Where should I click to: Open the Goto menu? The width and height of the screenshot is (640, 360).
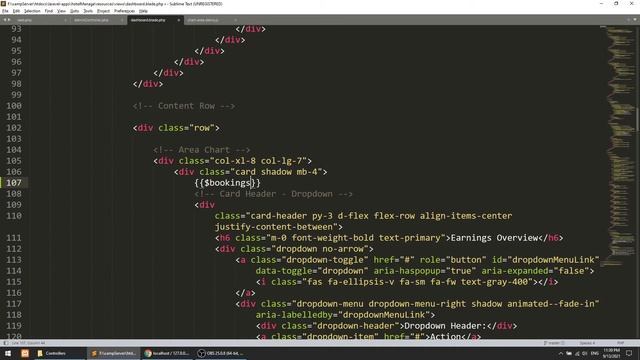click(74, 11)
